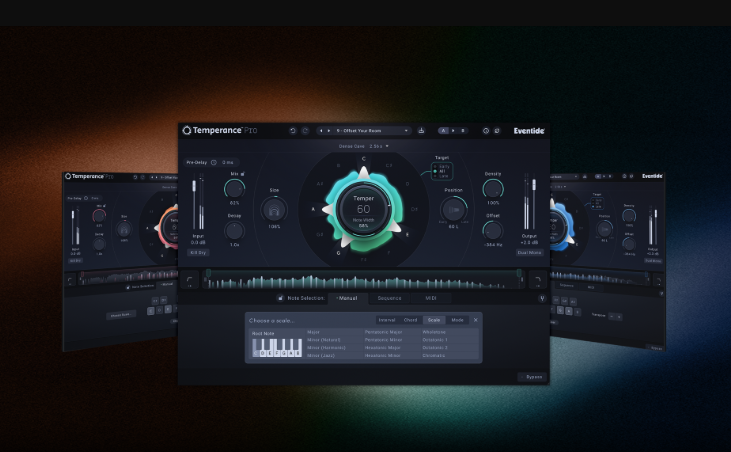Click the Pre-Delay 0 ms value field, center window
731x452 pixels.
coord(228,162)
